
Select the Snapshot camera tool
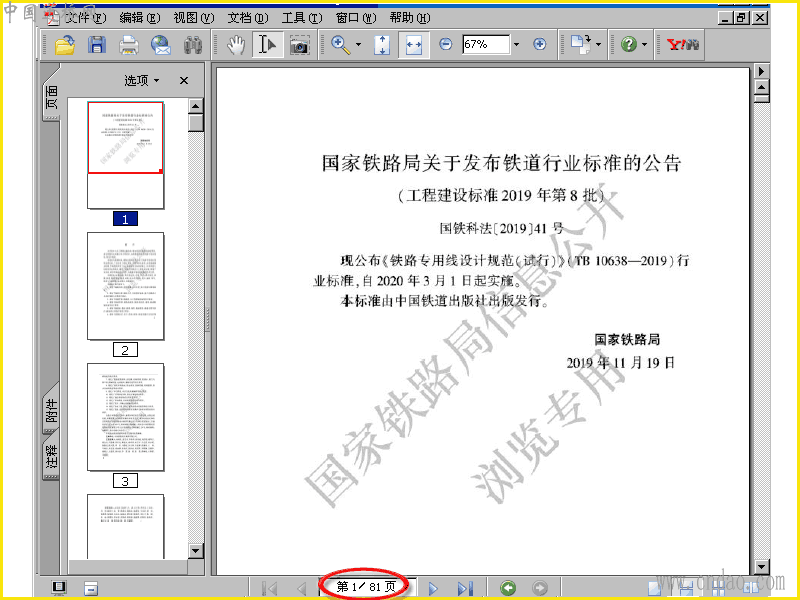(299, 45)
